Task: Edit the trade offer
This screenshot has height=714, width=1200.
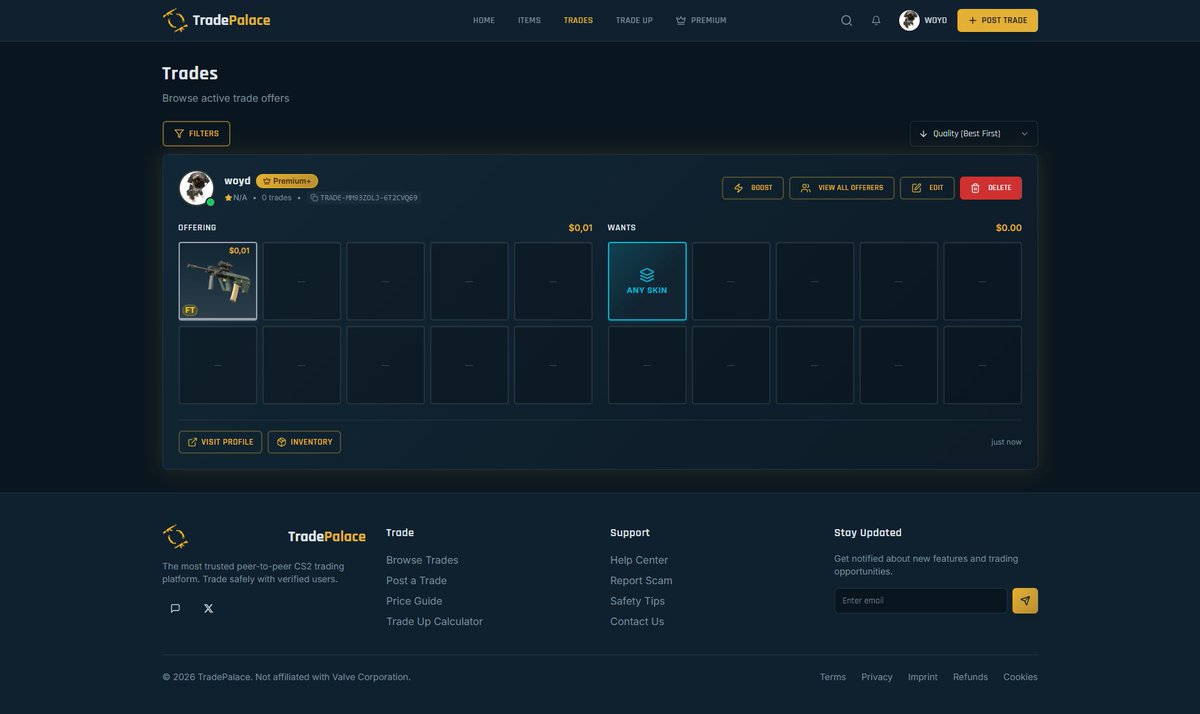Action: [x=927, y=188]
